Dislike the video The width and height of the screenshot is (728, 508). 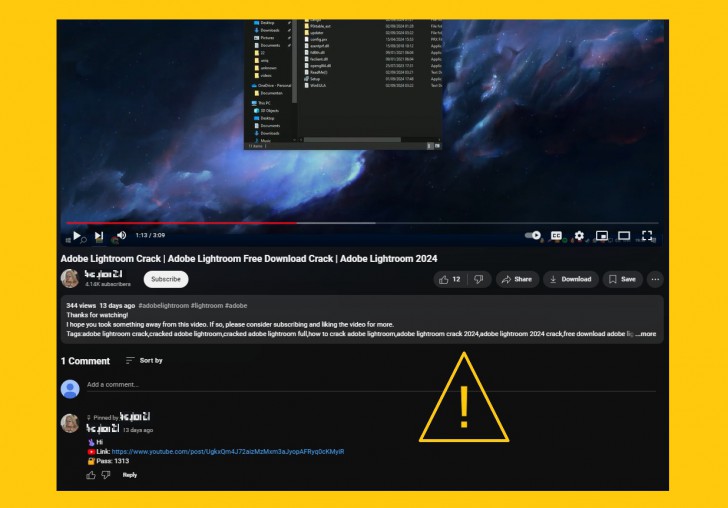click(x=479, y=280)
